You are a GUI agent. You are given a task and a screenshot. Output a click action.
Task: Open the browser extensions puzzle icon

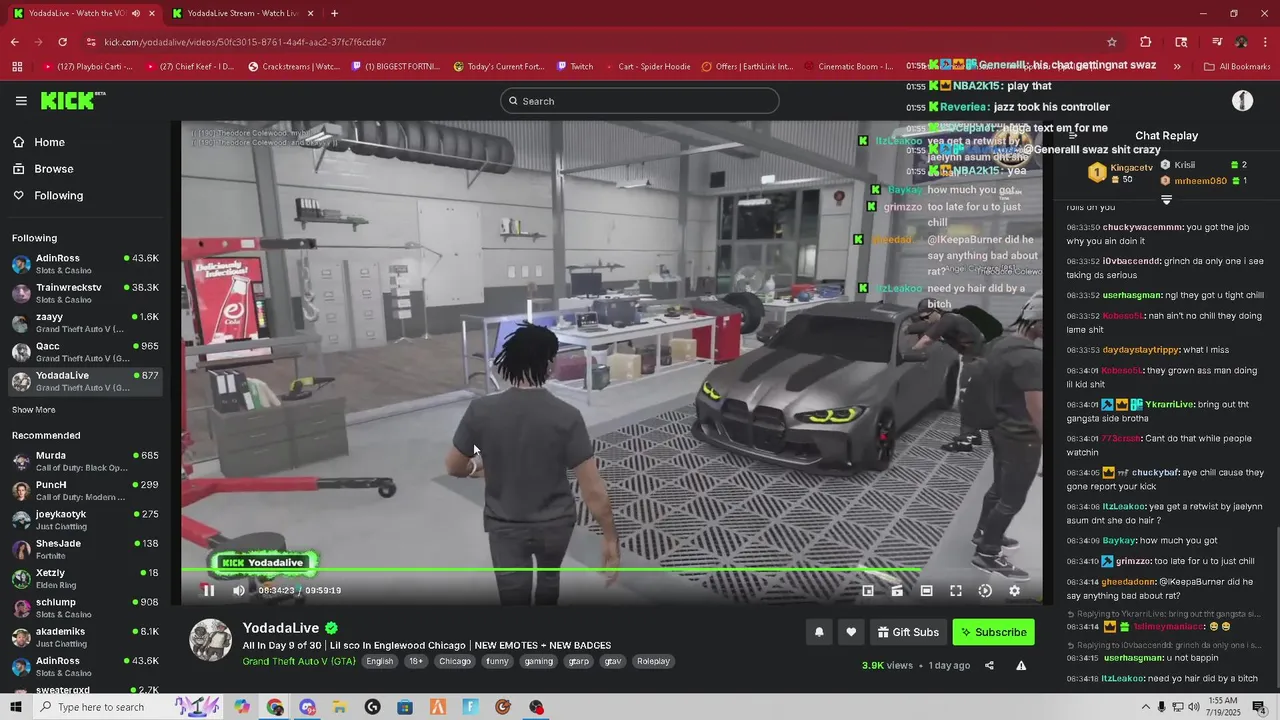coord(1146,42)
